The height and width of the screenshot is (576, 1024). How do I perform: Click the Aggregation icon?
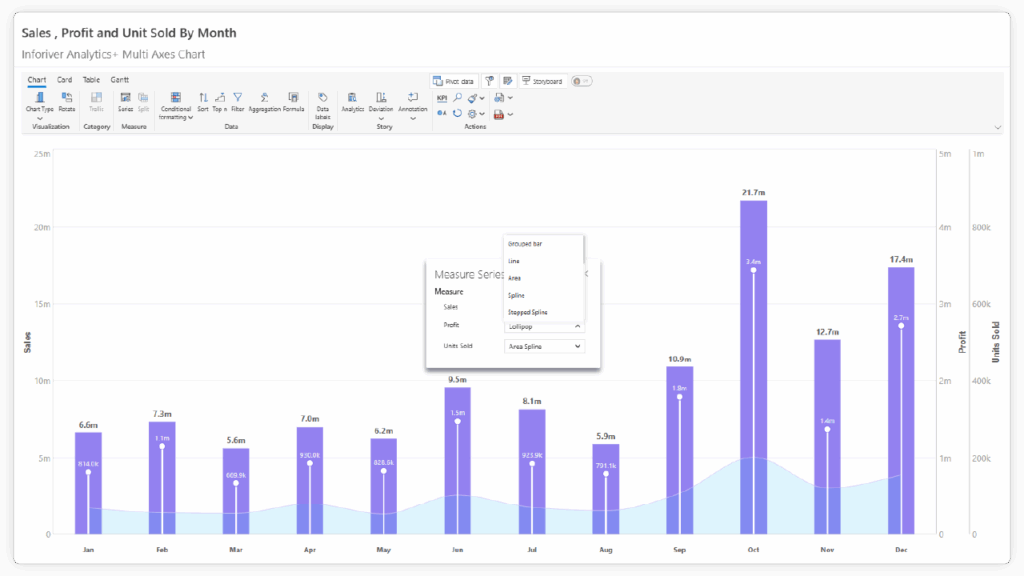(264, 98)
